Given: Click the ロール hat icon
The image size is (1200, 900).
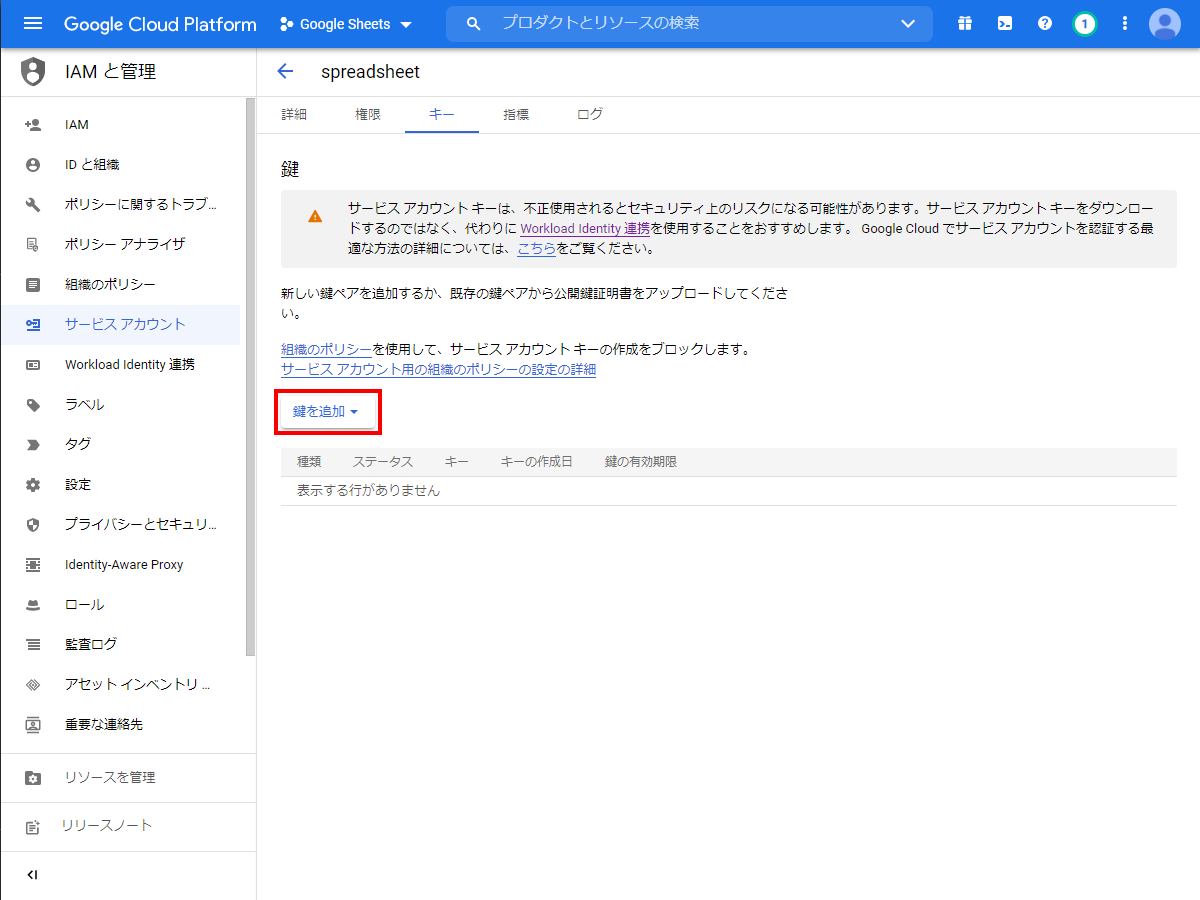Looking at the screenshot, I should [33, 605].
